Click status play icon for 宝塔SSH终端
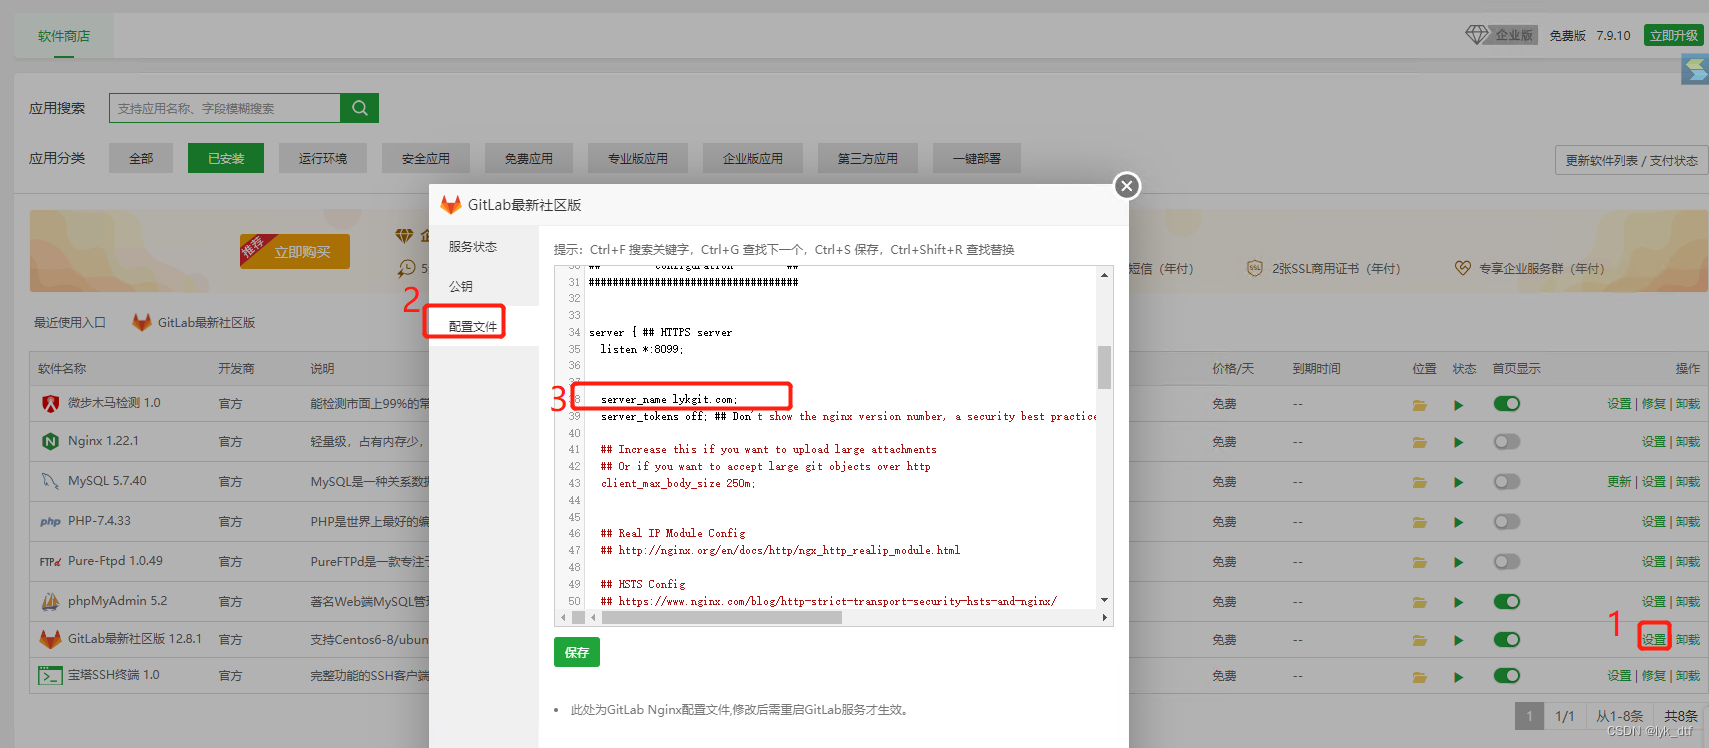The image size is (1709, 748). [1459, 677]
